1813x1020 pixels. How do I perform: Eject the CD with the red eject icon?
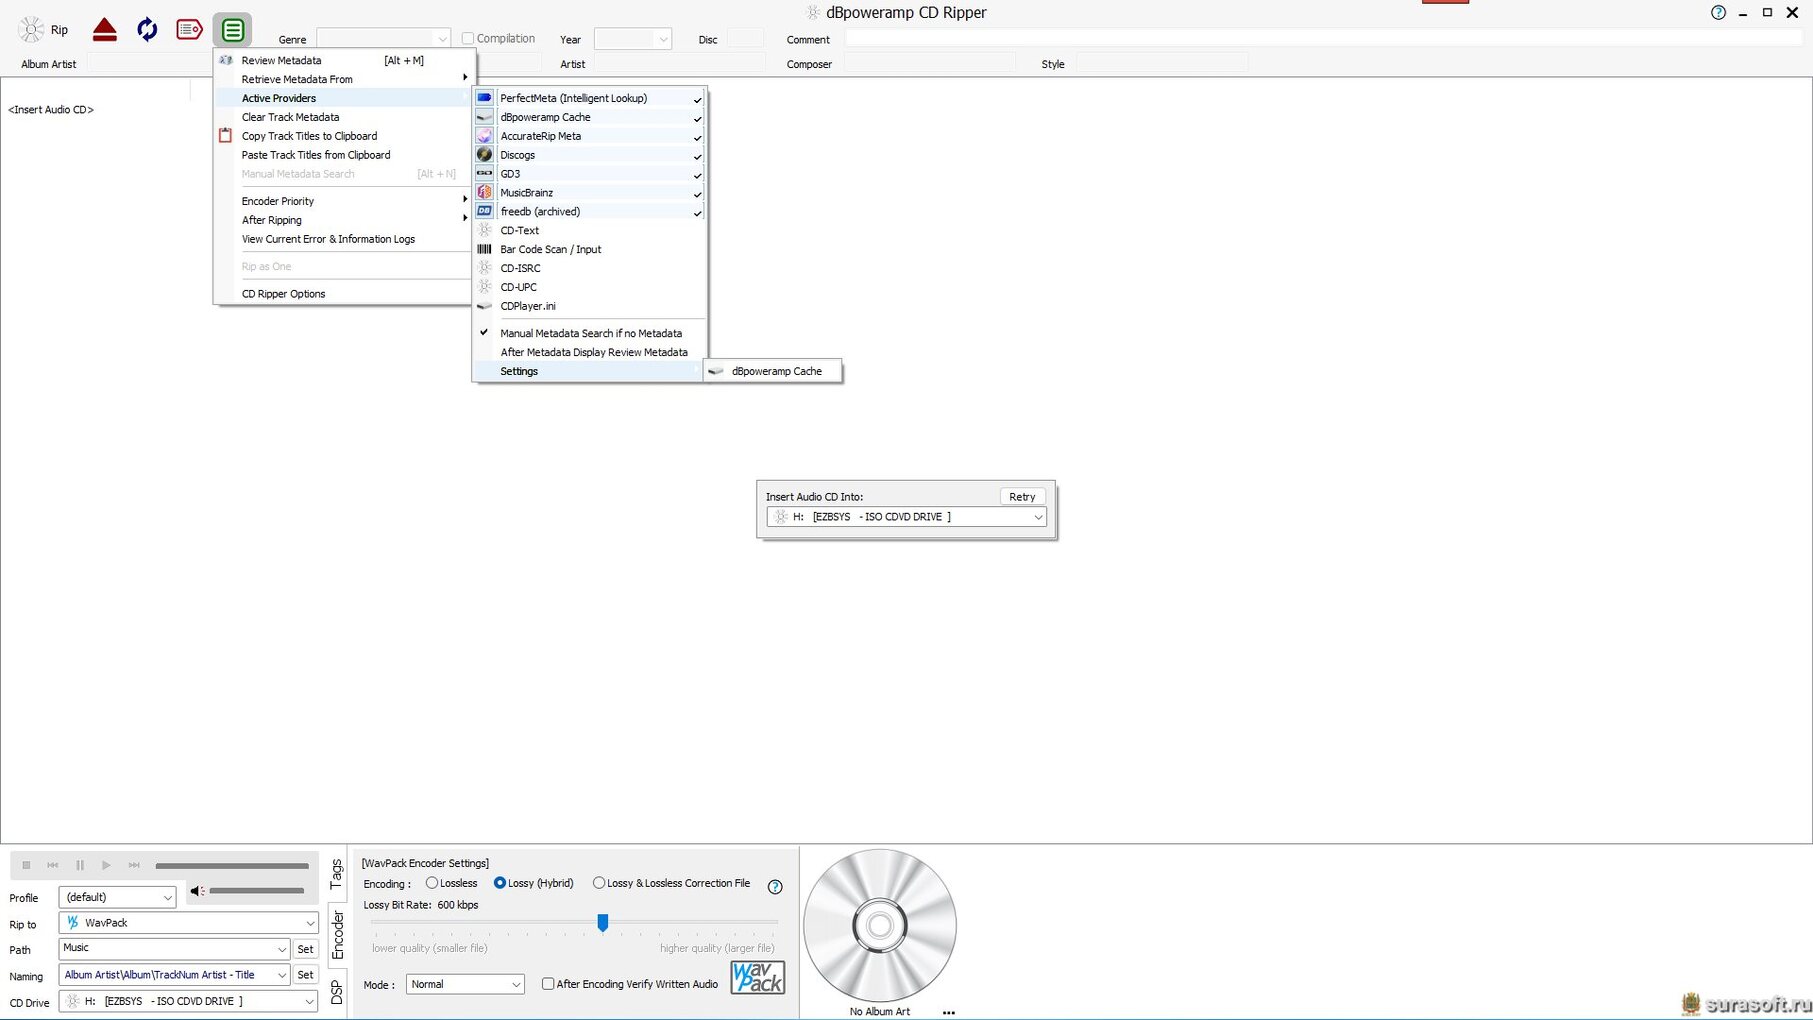(105, 30)
